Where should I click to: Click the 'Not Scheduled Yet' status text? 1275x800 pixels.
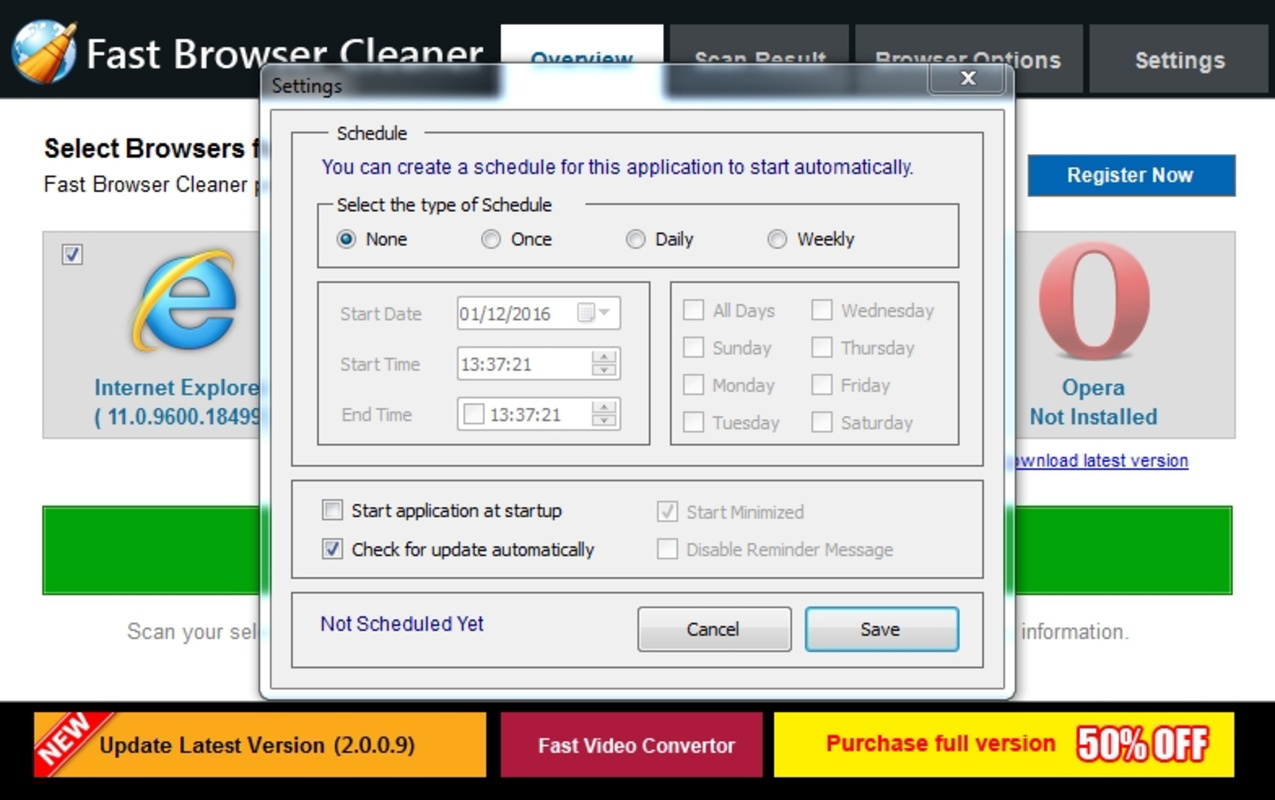tap(402, 624)
